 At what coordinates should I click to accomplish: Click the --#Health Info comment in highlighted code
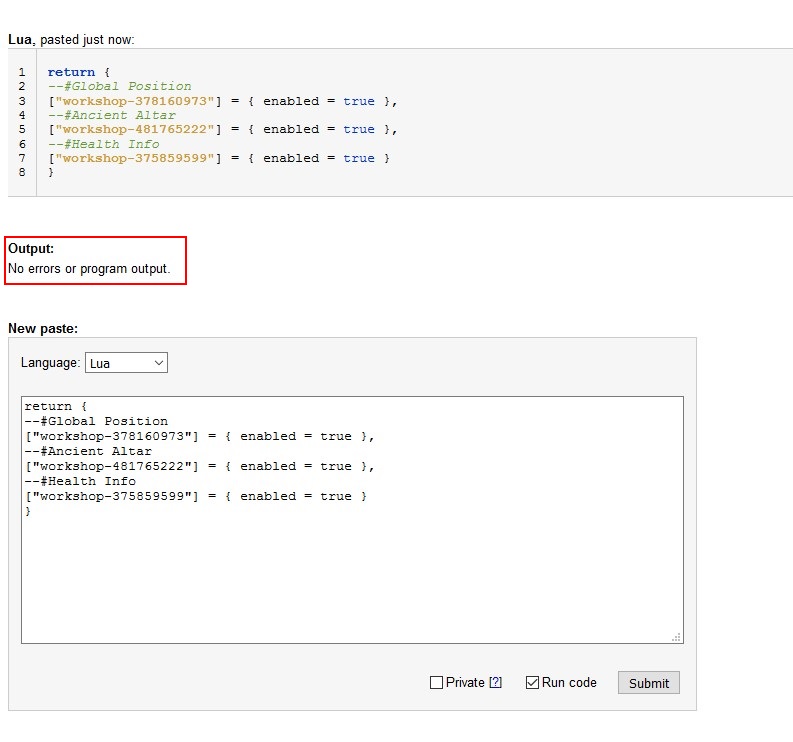pos(103,144)
